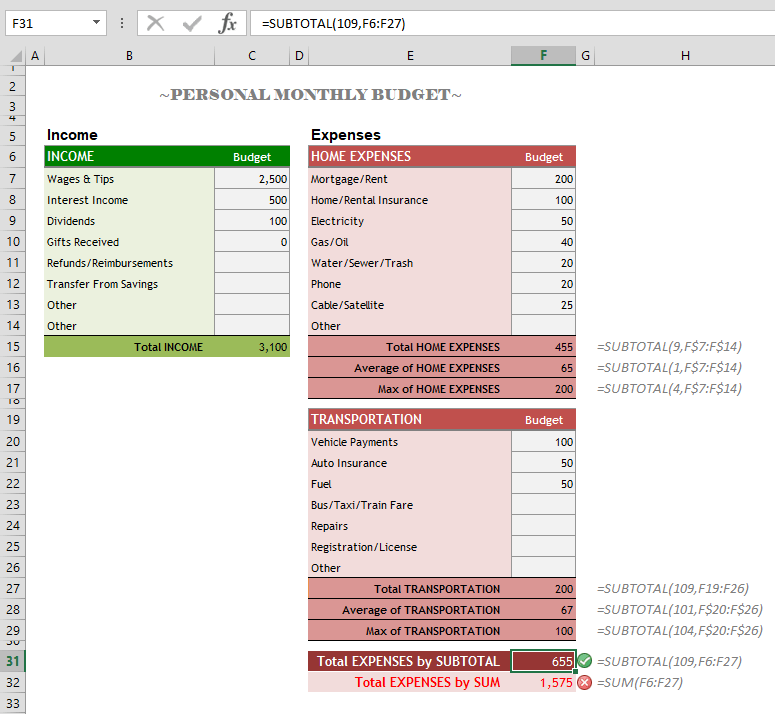Select column B header

pyautogui.click(x=129, y=56)
